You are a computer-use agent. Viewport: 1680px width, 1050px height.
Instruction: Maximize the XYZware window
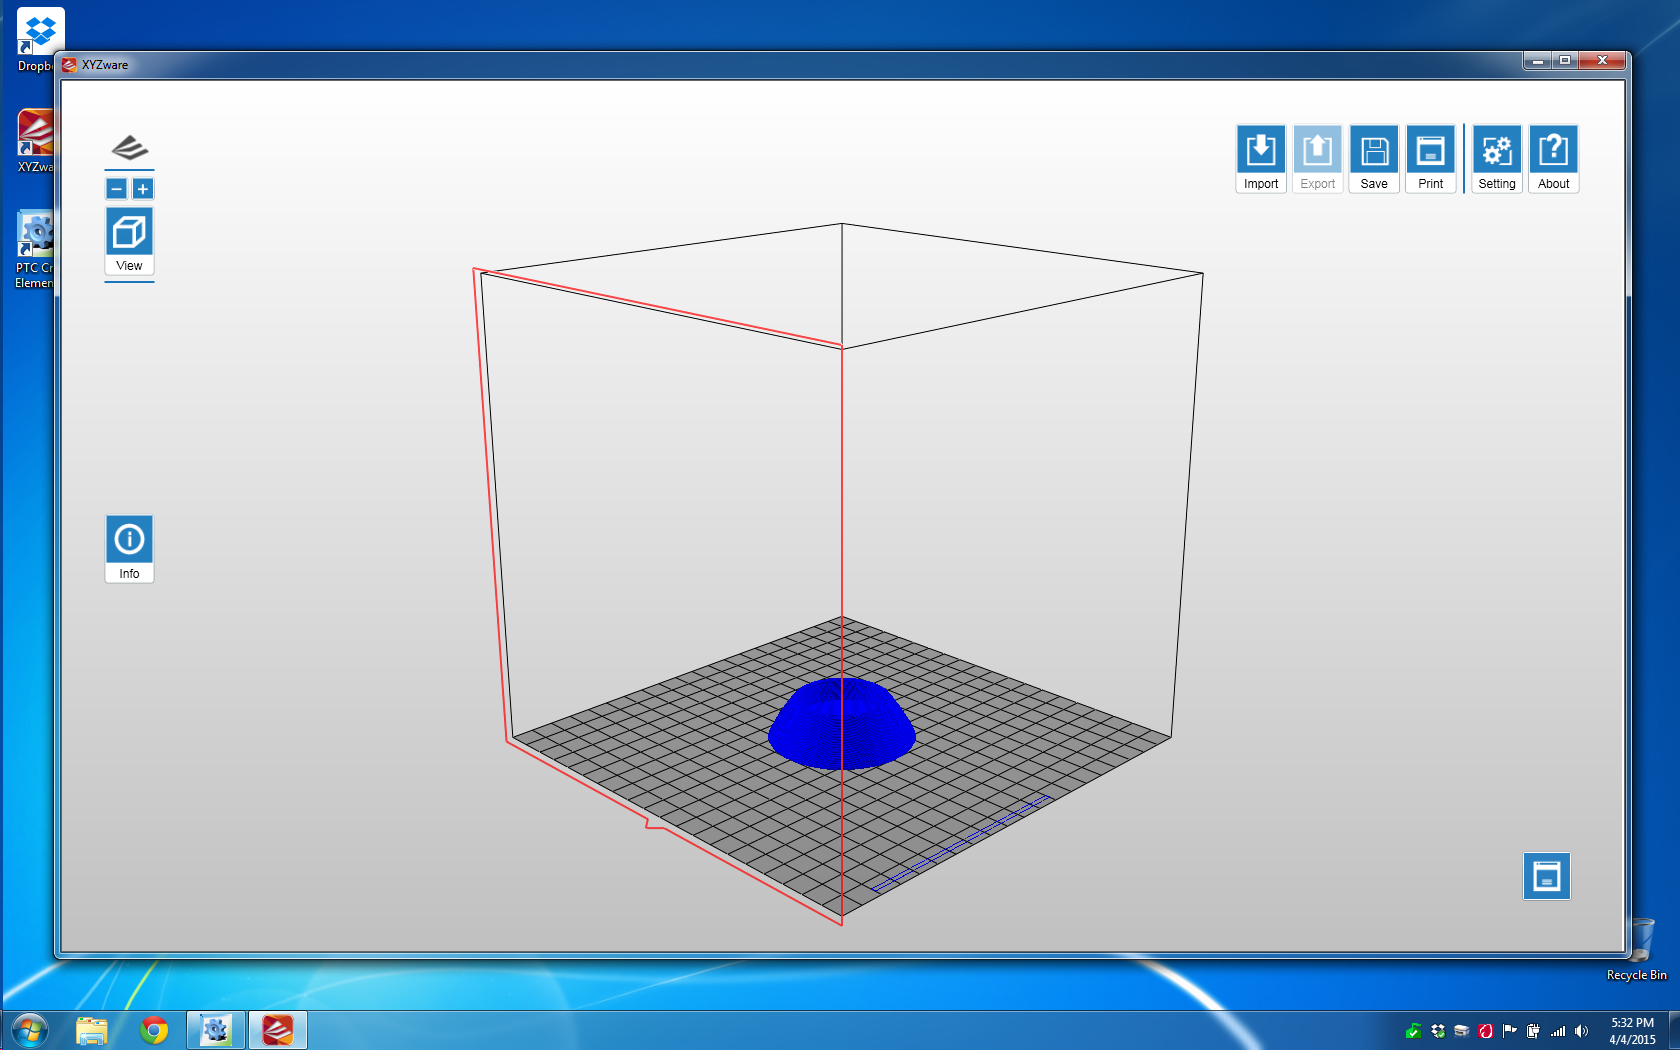pos(1565,61)
